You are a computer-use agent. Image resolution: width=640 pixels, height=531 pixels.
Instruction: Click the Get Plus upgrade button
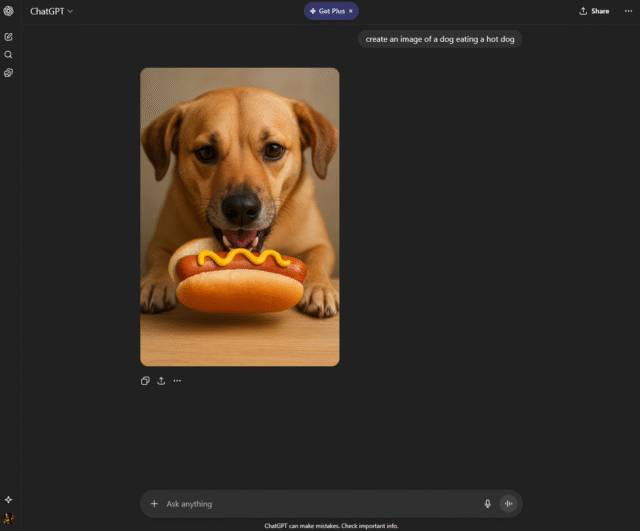point(327,11)
